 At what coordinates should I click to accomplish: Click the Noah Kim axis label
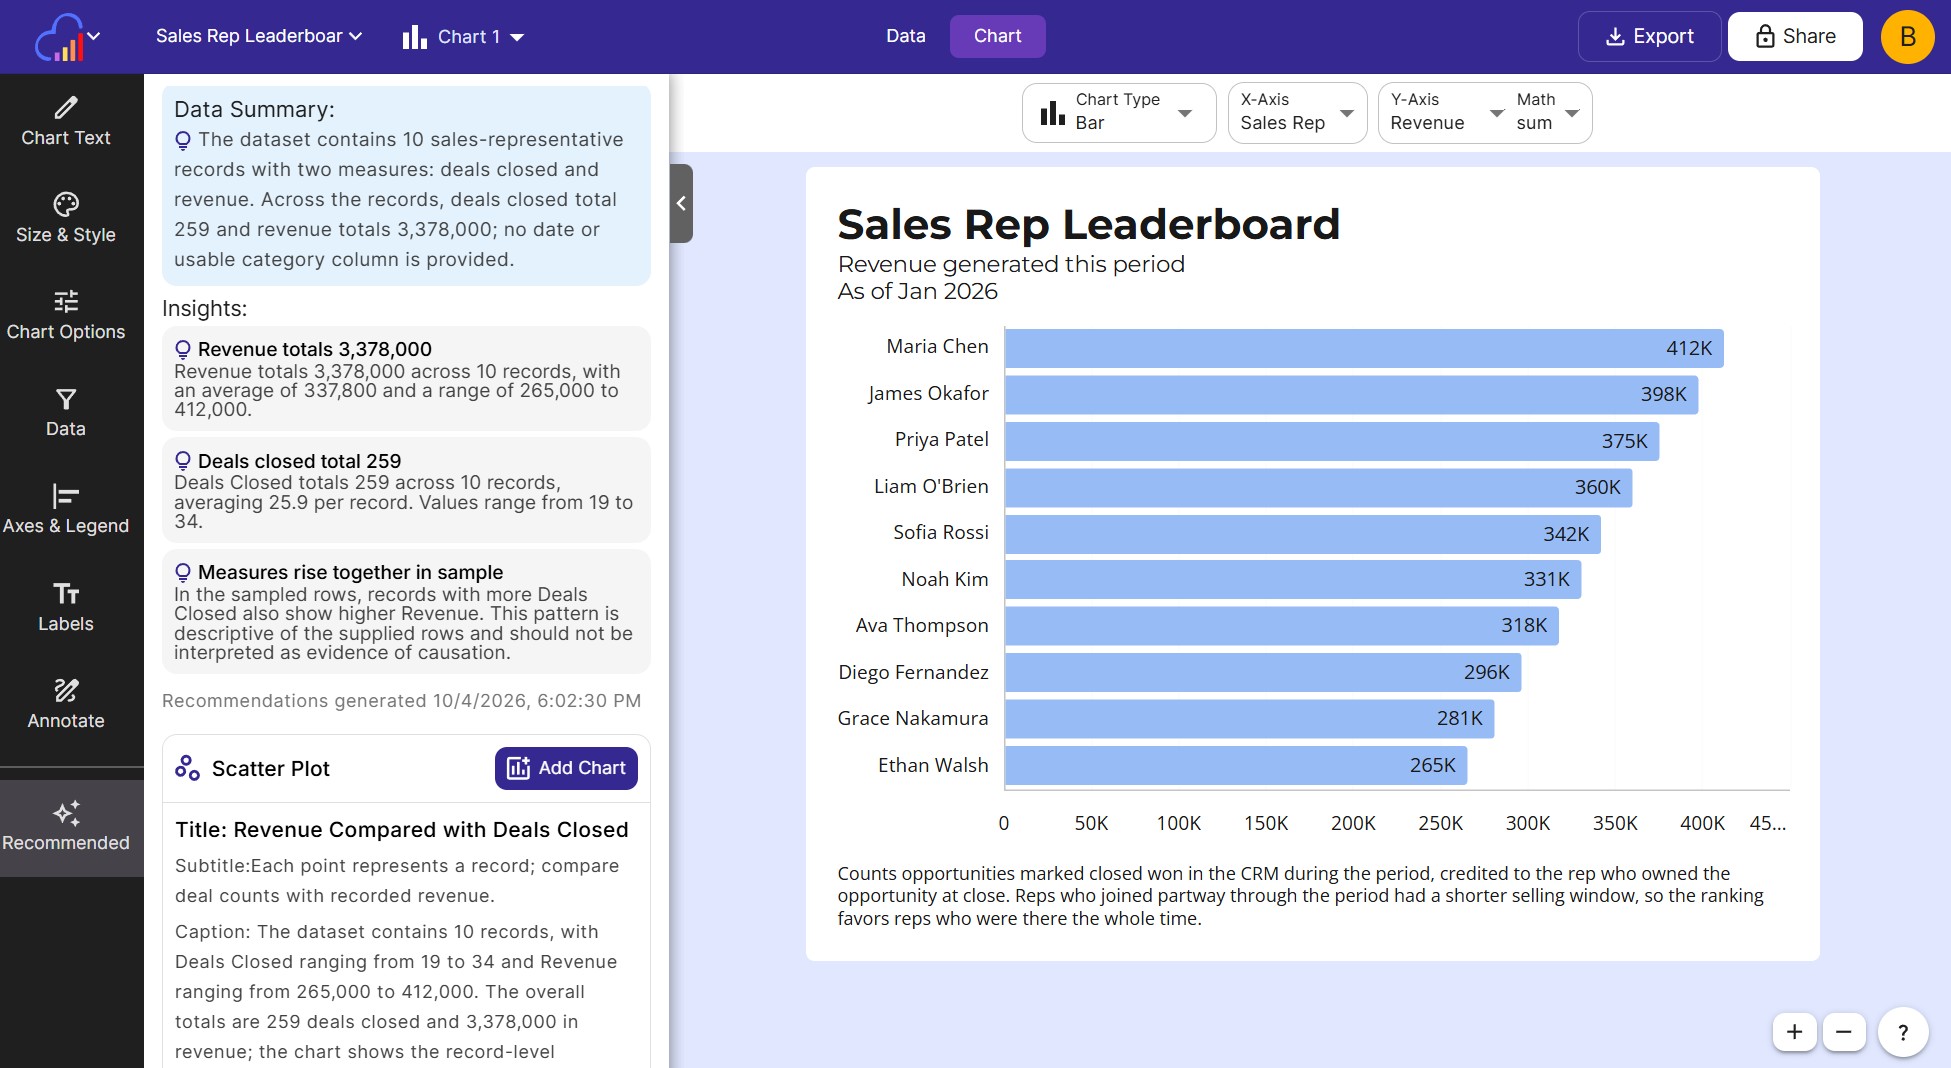(x=944, y=579)
